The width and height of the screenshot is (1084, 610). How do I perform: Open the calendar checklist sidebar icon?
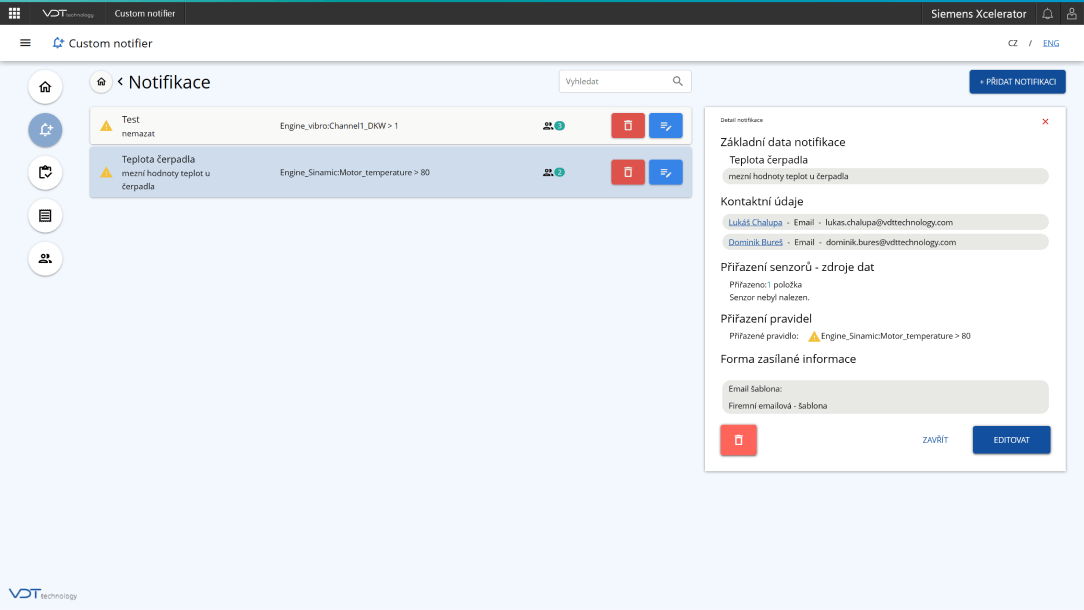pos(45,173)
